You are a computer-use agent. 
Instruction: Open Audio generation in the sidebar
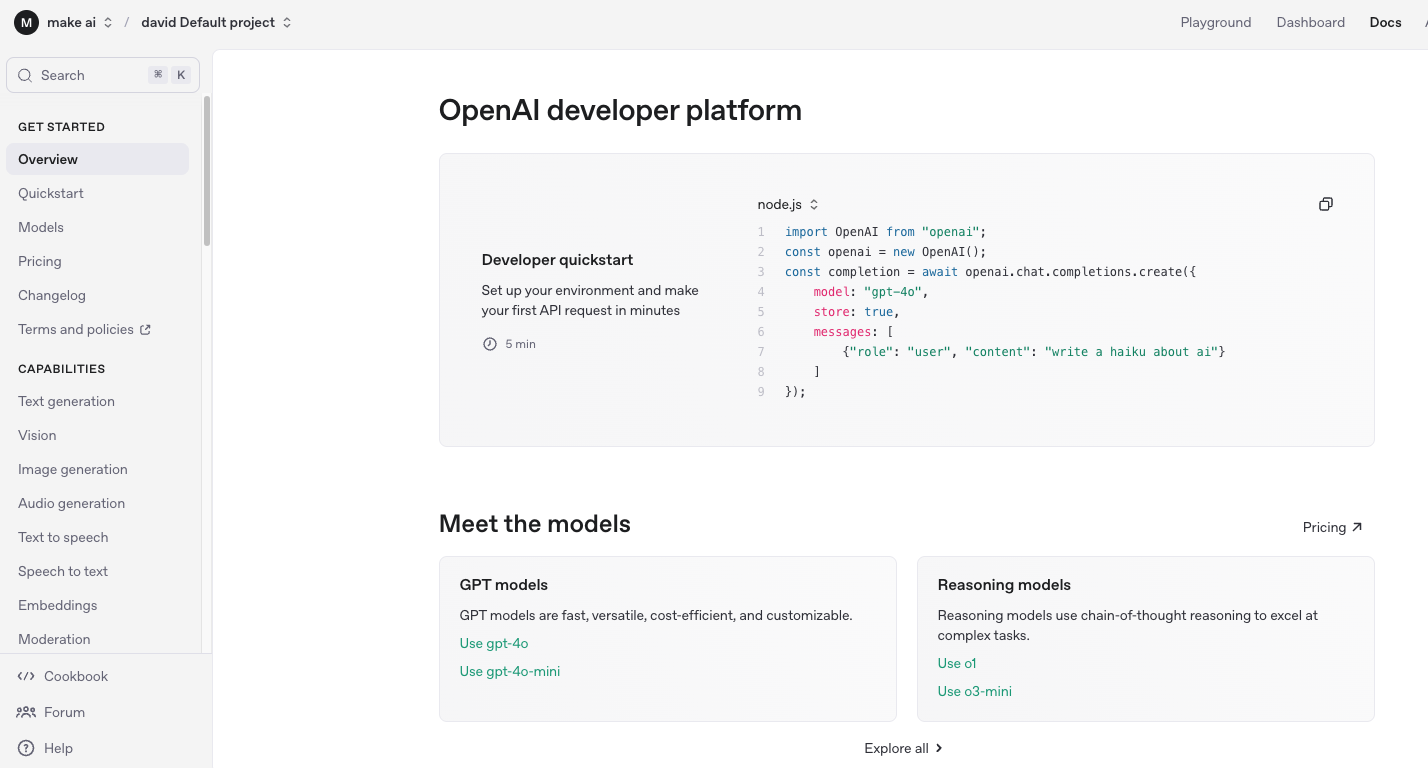click(72, 503)
